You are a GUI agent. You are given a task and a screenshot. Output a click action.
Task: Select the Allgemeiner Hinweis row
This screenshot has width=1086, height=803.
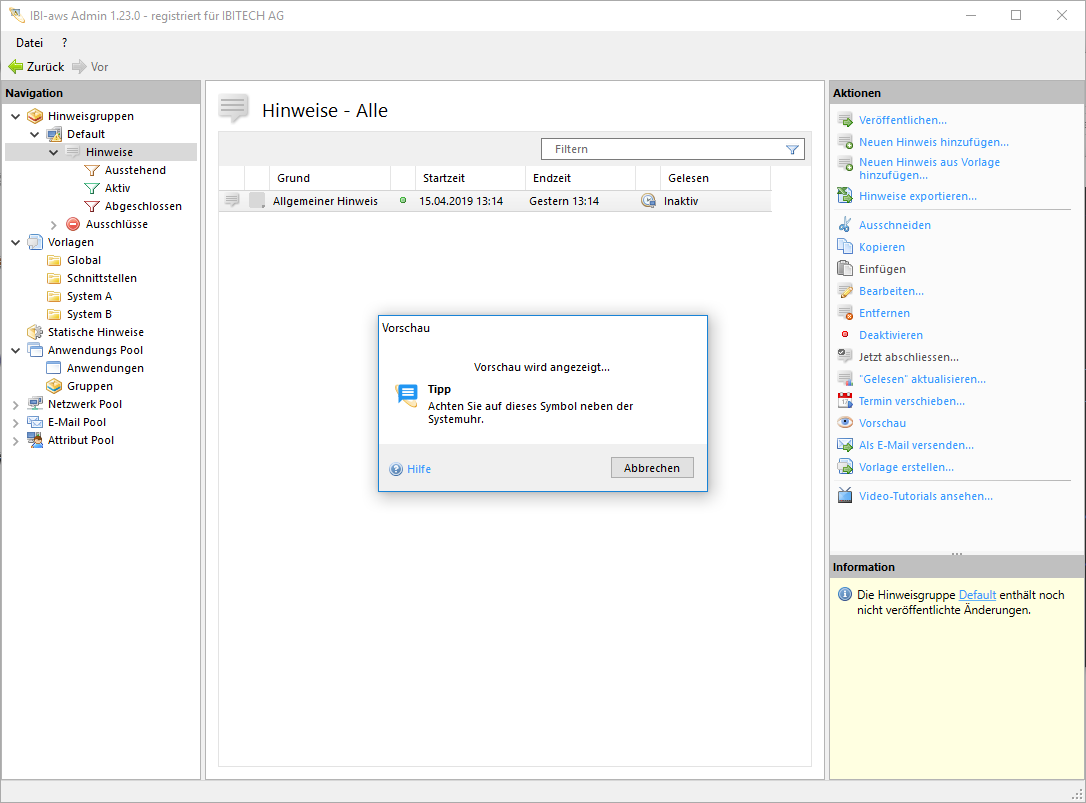coord(325,201)
